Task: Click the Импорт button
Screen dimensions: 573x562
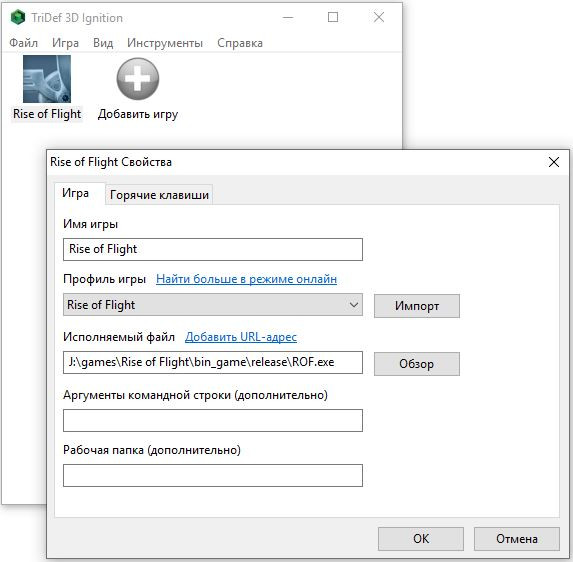Action: [417, 306]
